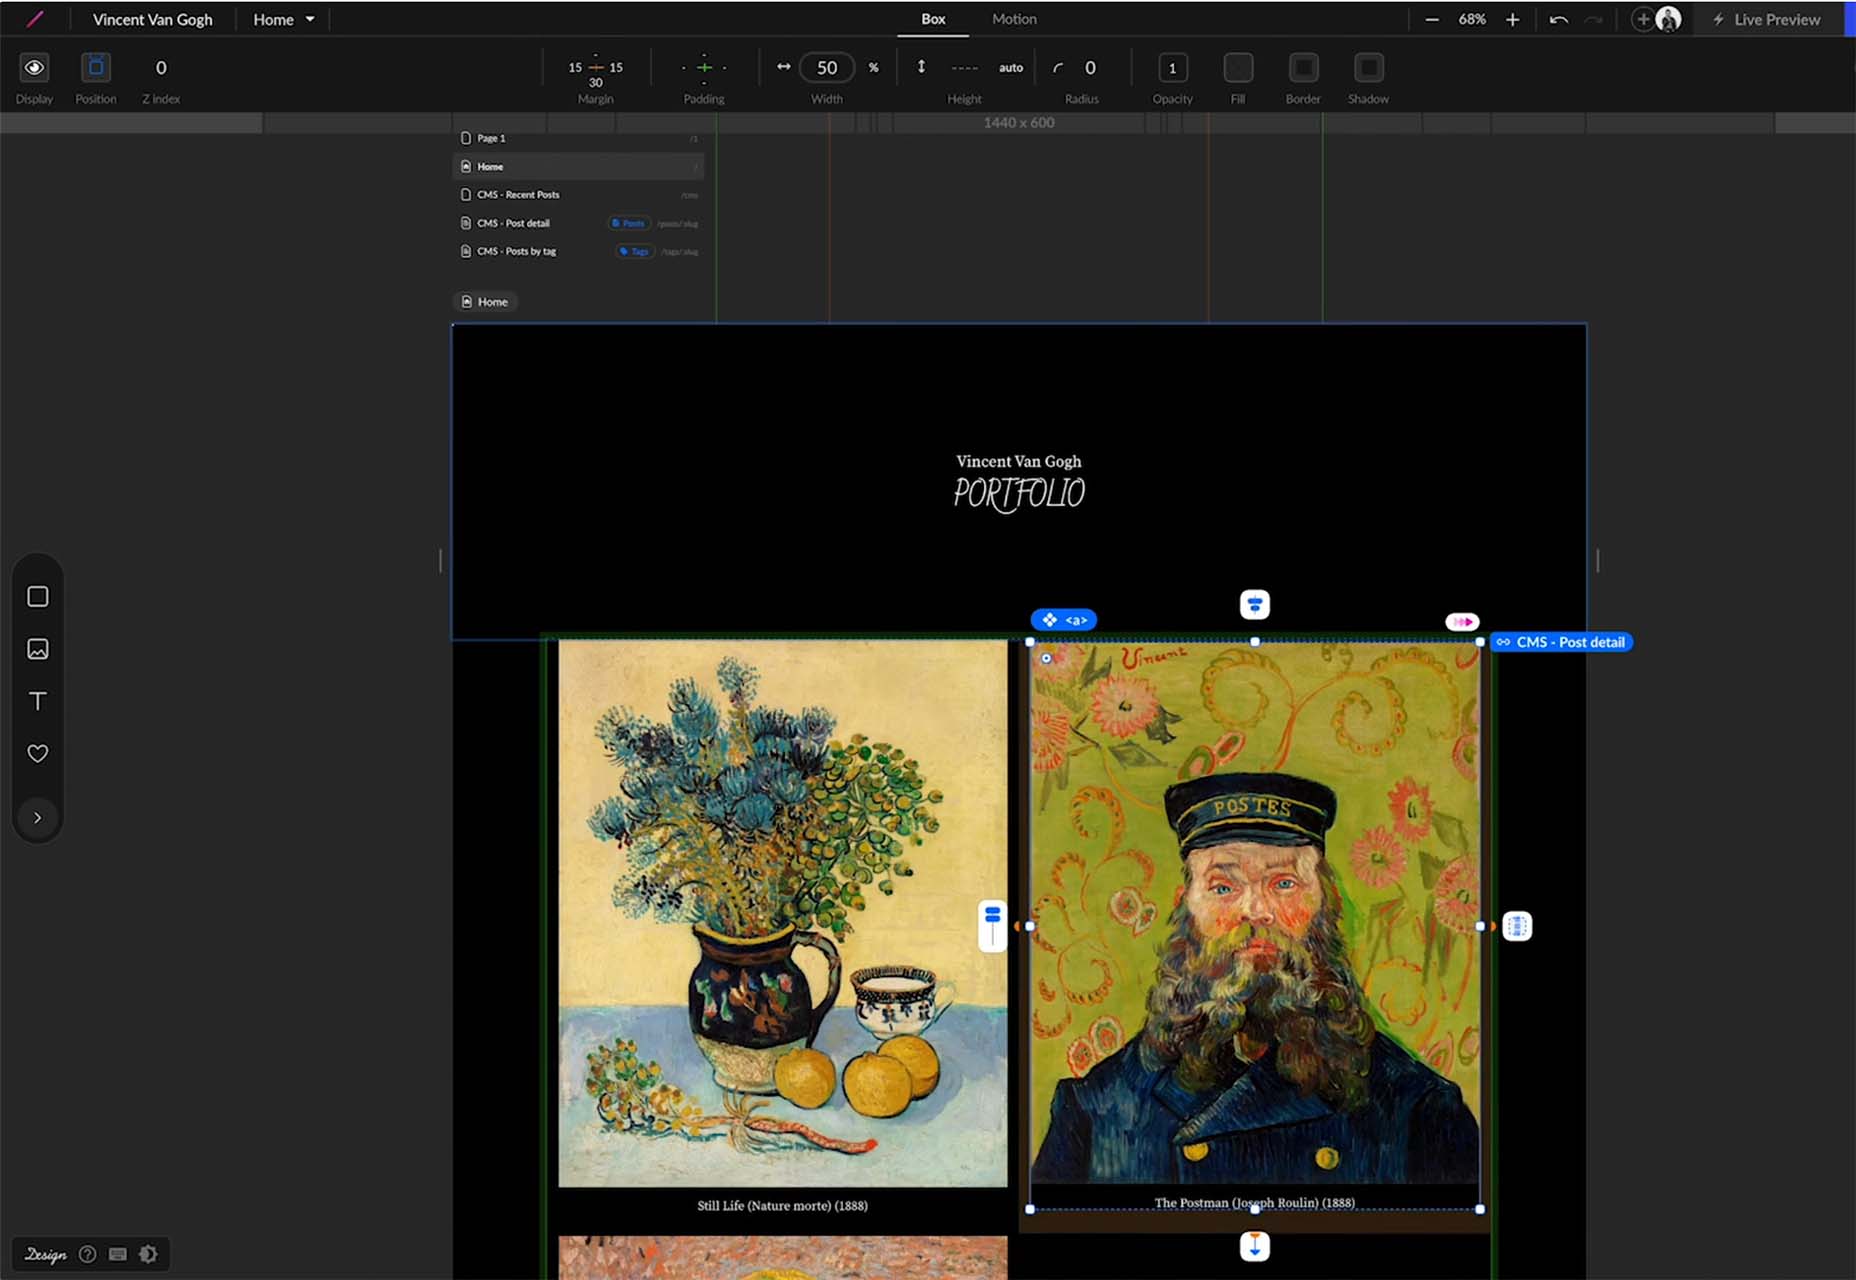Invite a collaborator with plus icon
This screenshot has height=1280, width=1856.
click(1642, 19)
